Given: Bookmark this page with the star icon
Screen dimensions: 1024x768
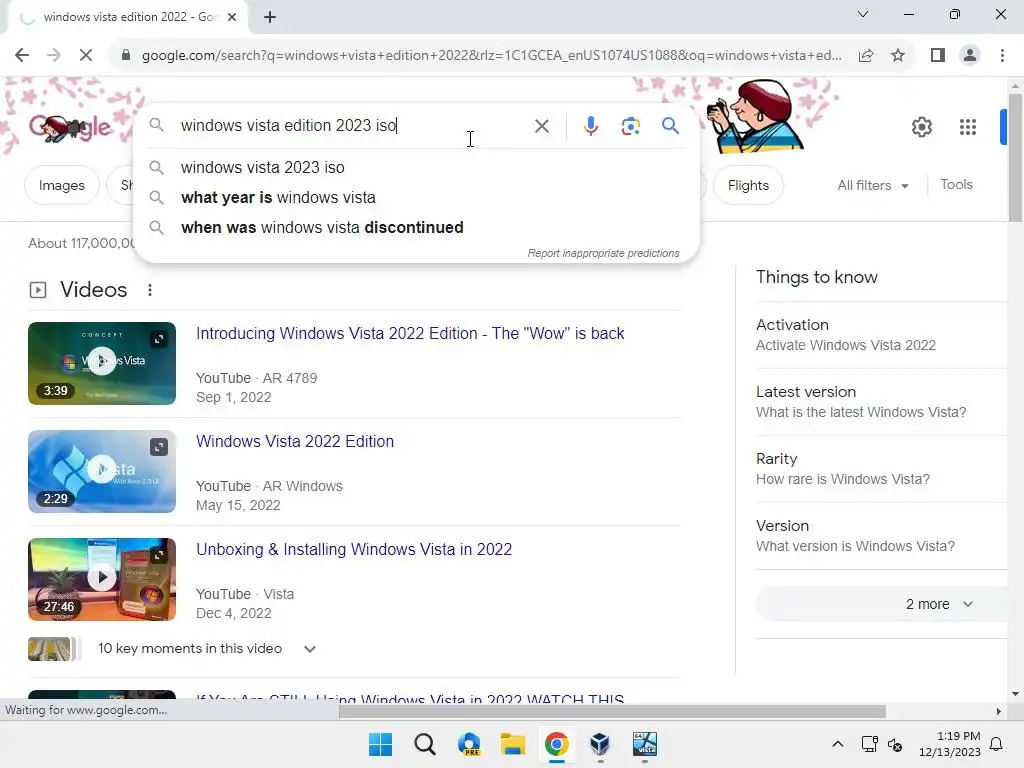Looking at the screenshot, I should (898, 56).
